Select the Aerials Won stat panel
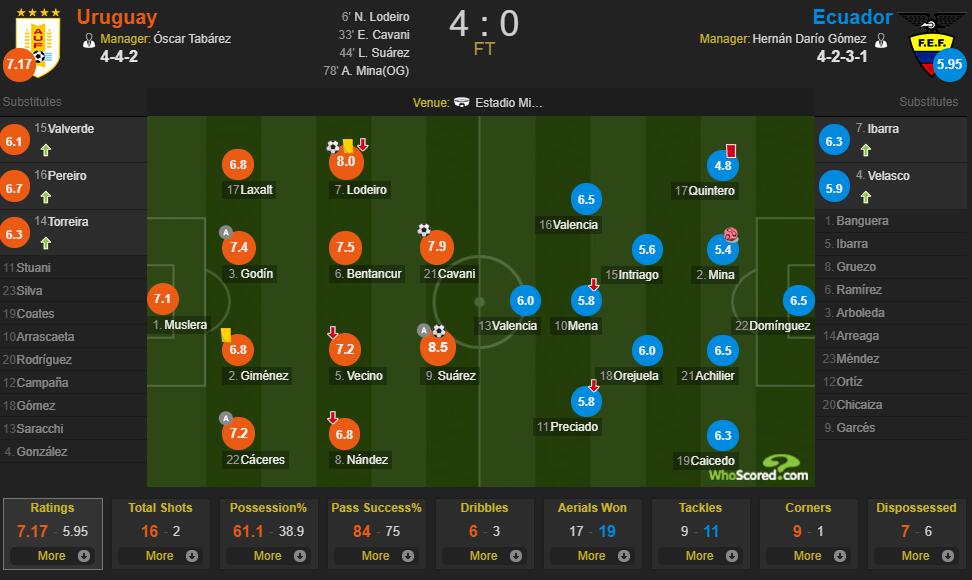This screenshot has width=972, height=580. 592,534
